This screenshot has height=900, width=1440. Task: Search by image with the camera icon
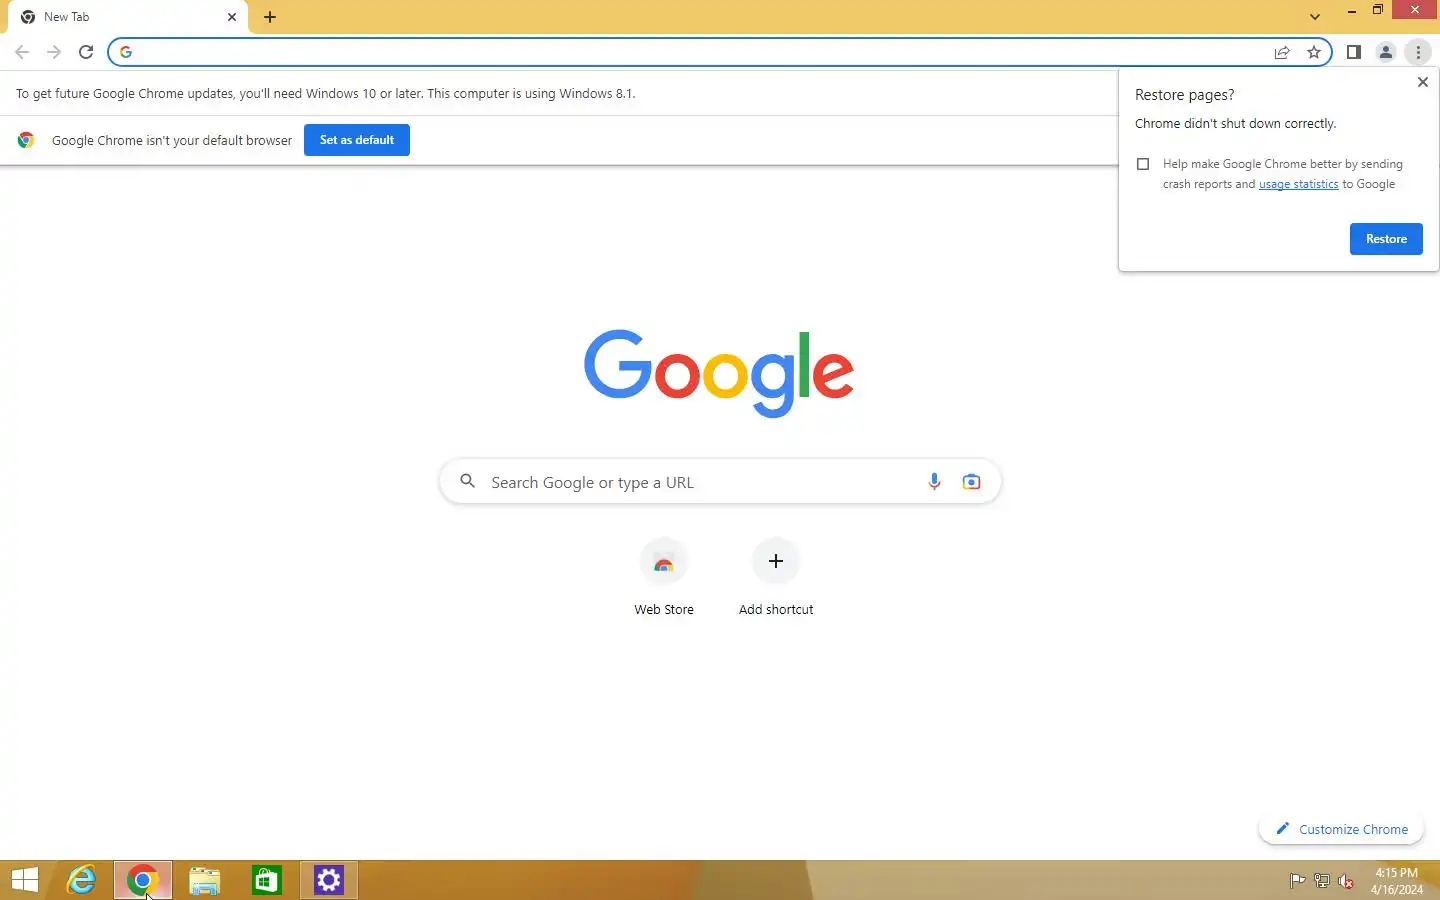click(x=971, y=482)
